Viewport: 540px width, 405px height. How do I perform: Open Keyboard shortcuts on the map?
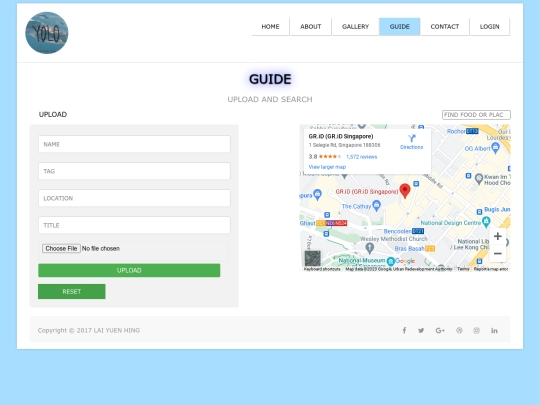point(322,269)
